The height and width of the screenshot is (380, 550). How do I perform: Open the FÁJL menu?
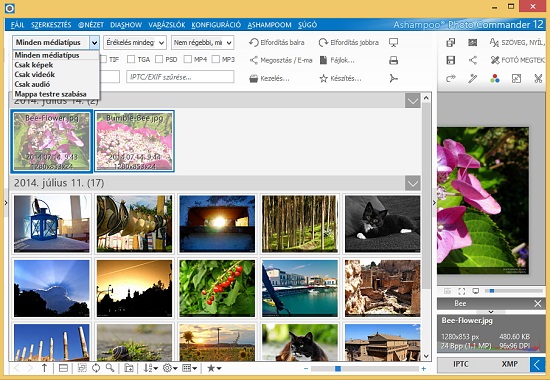pyautogui.click(x=17, y=25)
